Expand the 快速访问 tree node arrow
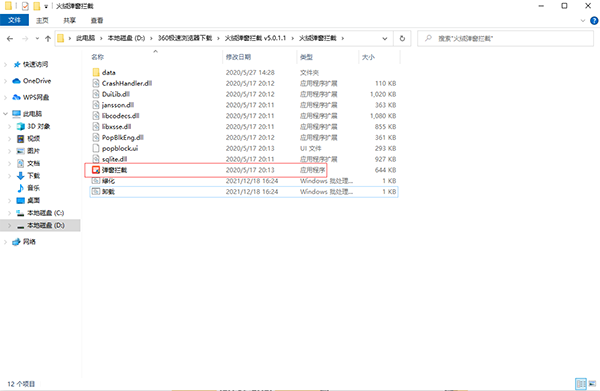The width and height of the screenshot is (600, 391). click(x=5, y=64)
